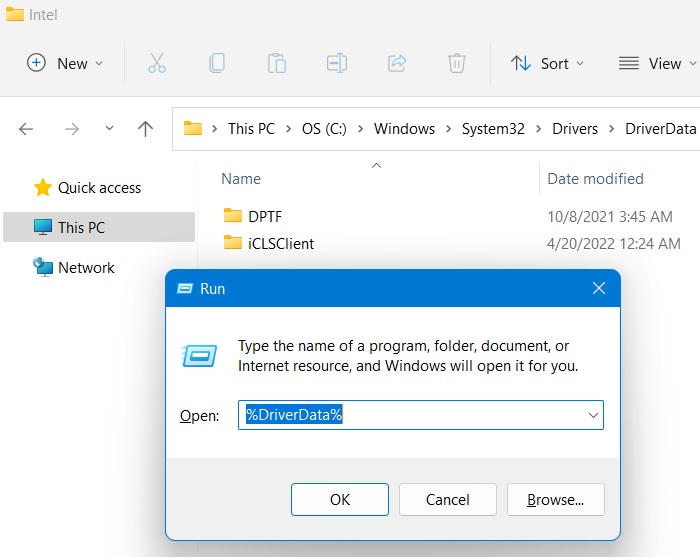700x557 pixels.
Task: Click the Open text field in Run
Action: point(421,415)
